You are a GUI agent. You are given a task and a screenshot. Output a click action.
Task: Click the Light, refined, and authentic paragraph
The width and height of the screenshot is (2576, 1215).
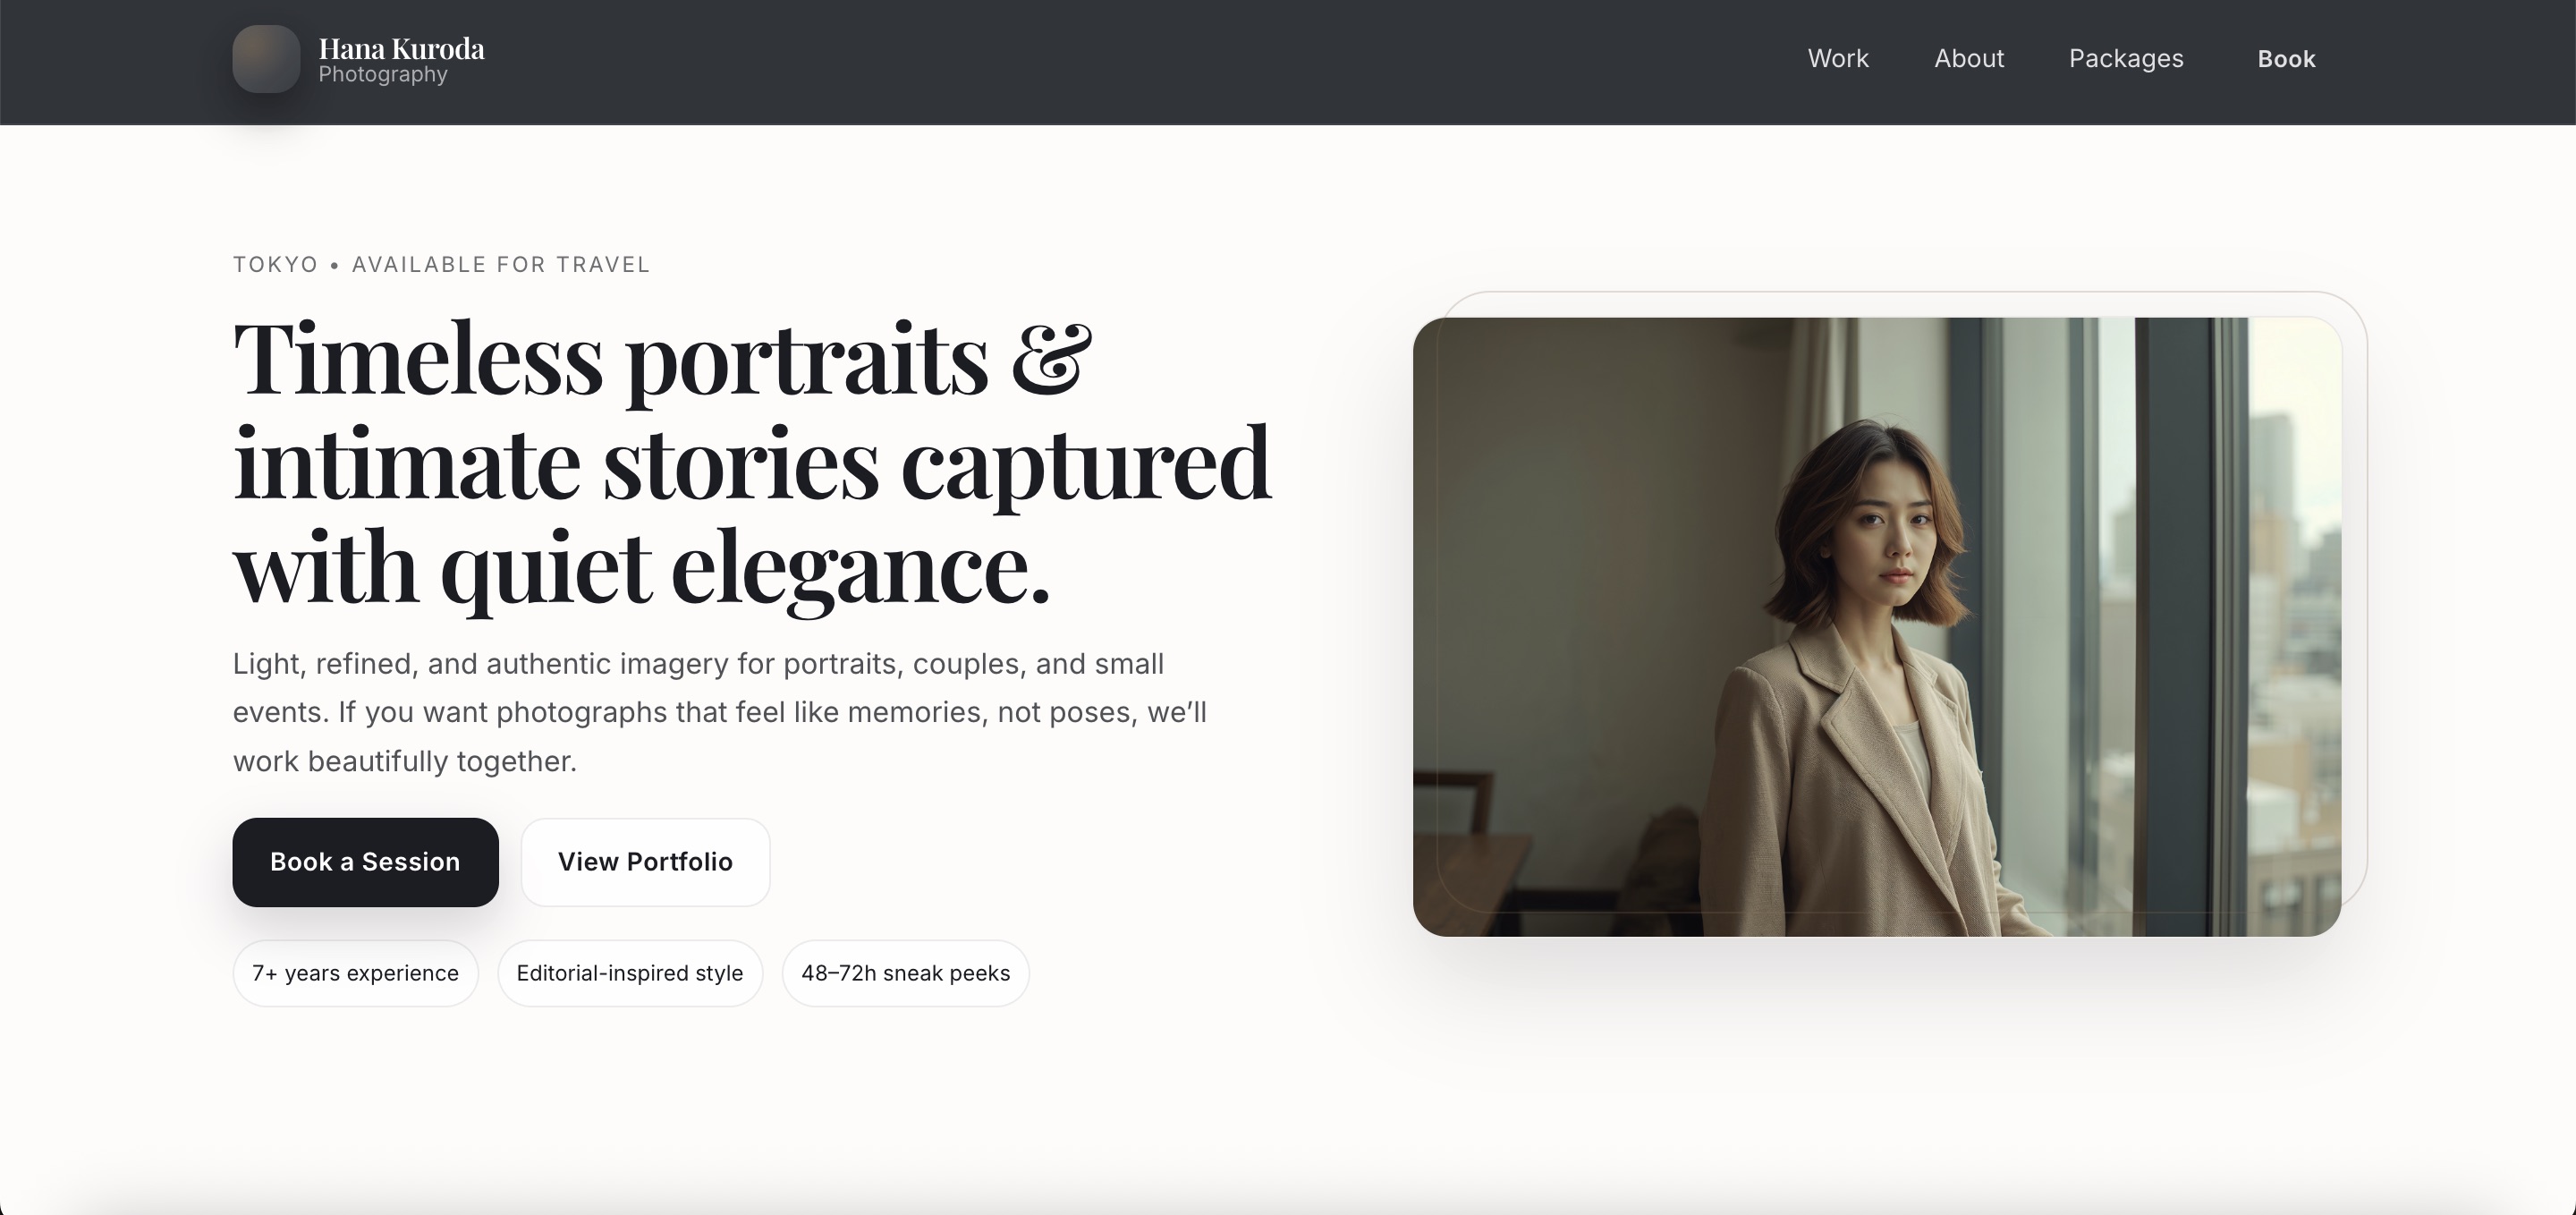(720, 712)
